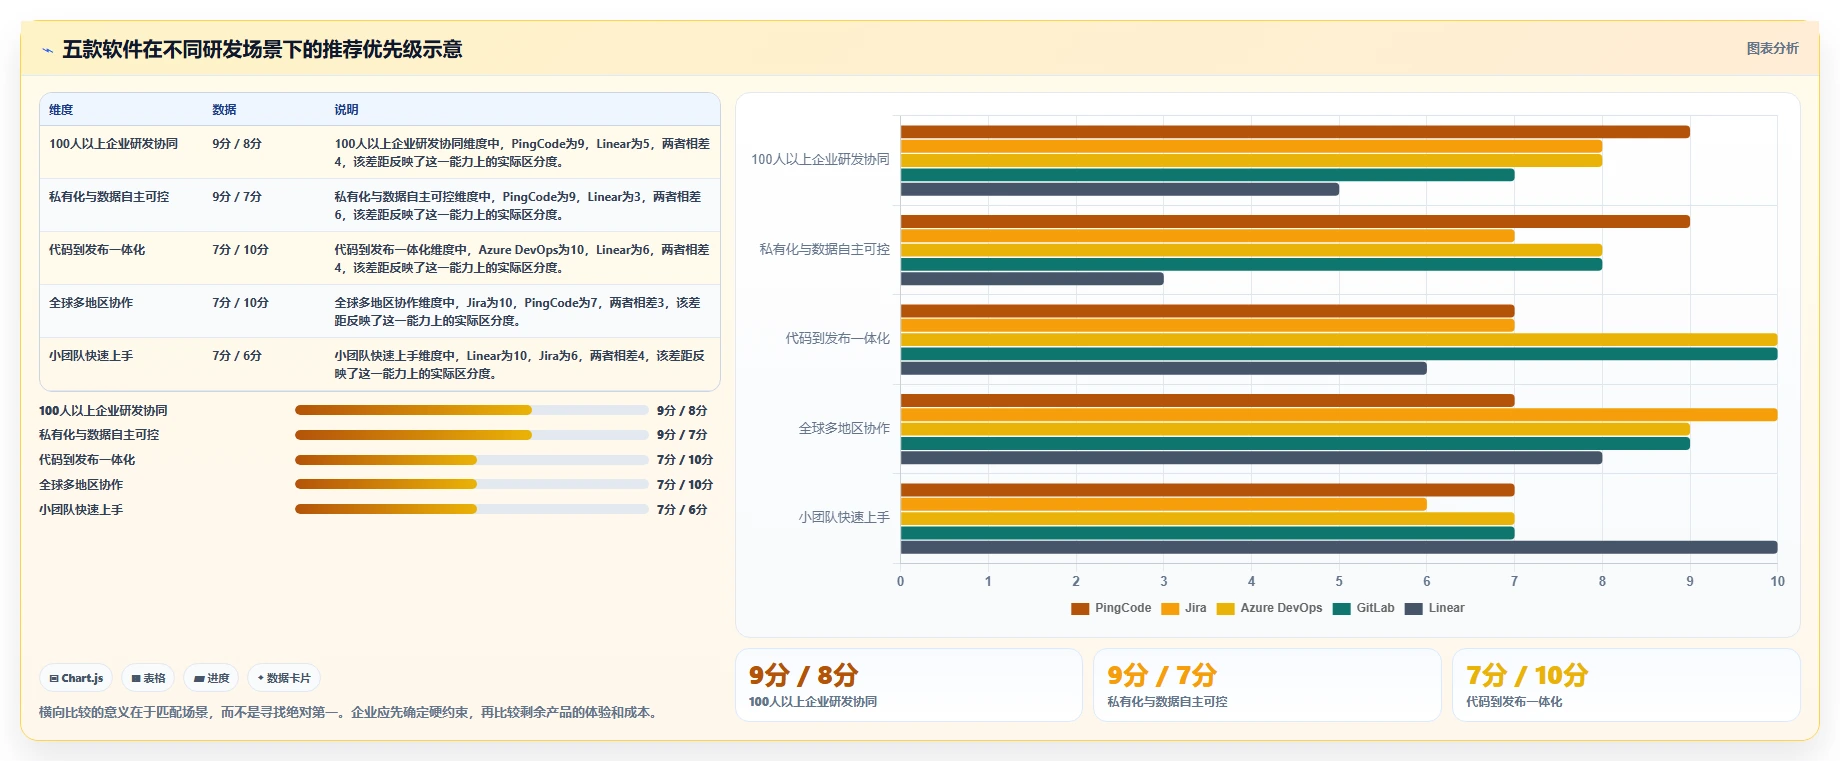Click the GitLab bar in the 100人以上企业研发协同 group

[x=1207, y=175]
